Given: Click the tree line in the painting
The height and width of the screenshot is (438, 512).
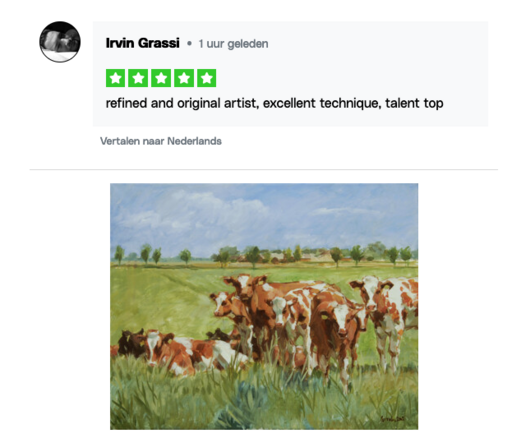Looking at the screenshot, I should (264, 255).
